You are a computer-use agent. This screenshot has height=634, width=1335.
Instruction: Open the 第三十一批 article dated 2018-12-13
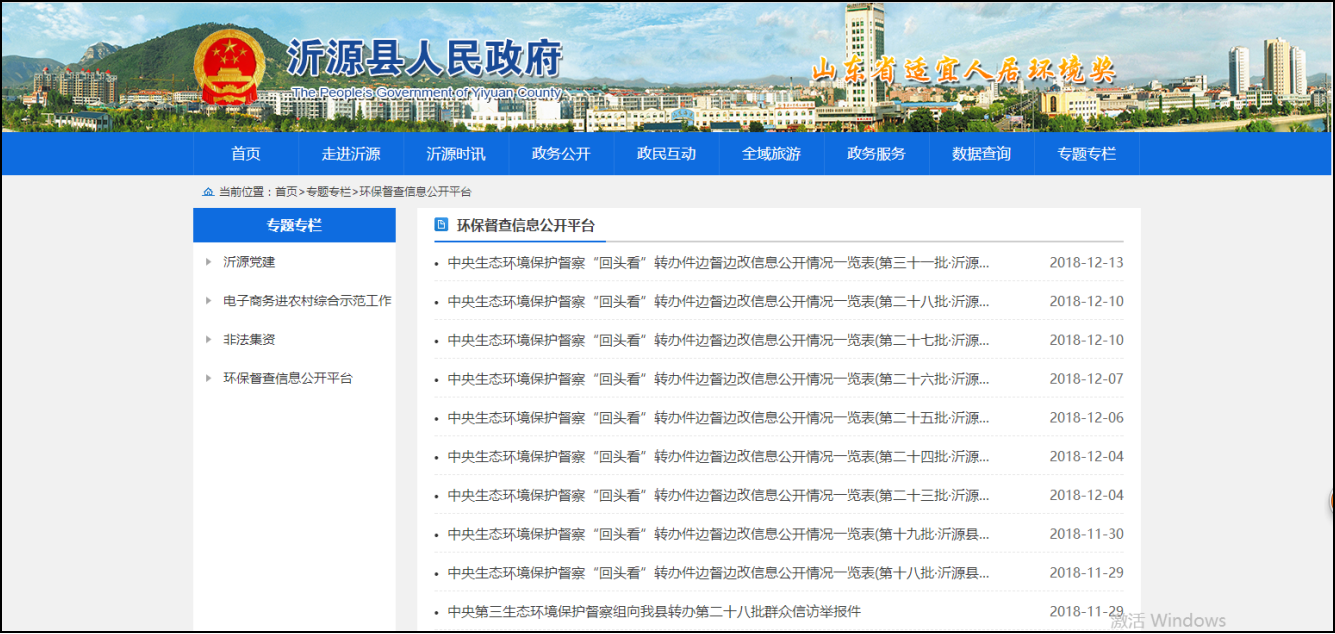718,263
